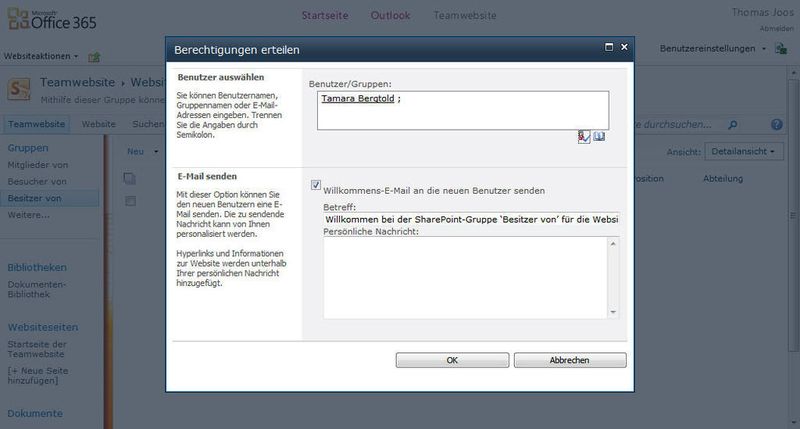Open the Bibliotheken heading link
800x429 pixels.
coord(37,267)
